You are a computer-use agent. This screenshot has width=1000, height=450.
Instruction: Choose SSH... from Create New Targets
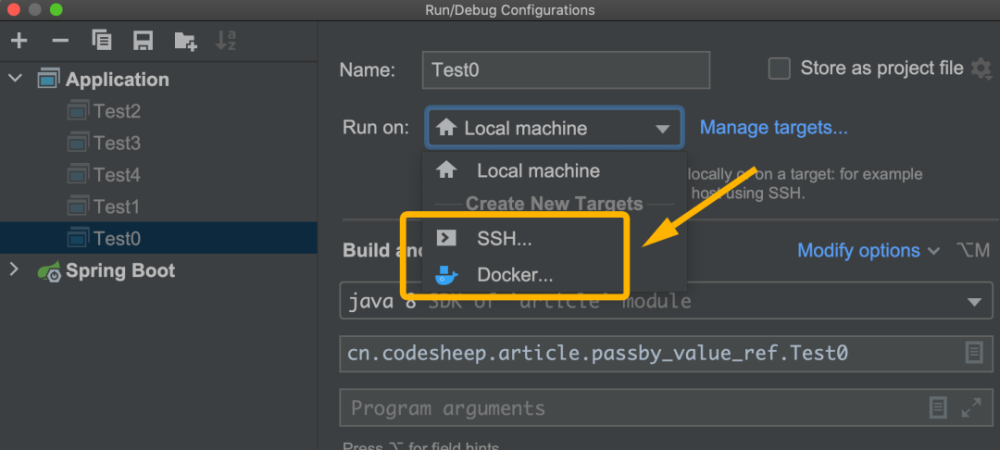[504, 239]
